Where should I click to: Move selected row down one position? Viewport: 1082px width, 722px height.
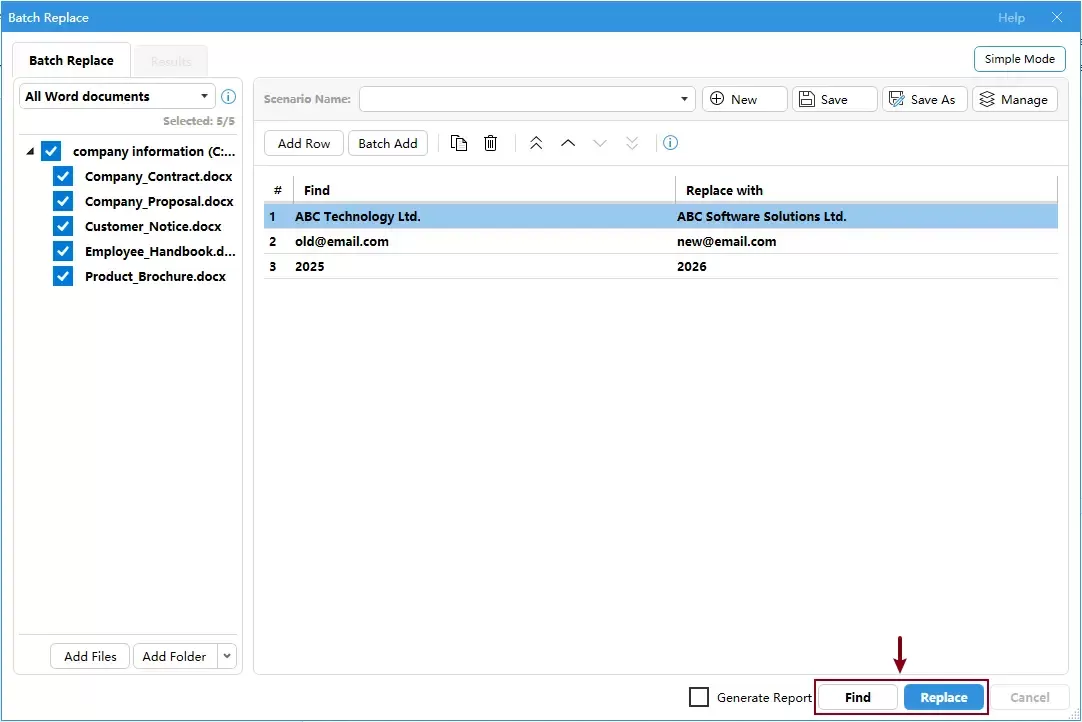coord(600,143)
